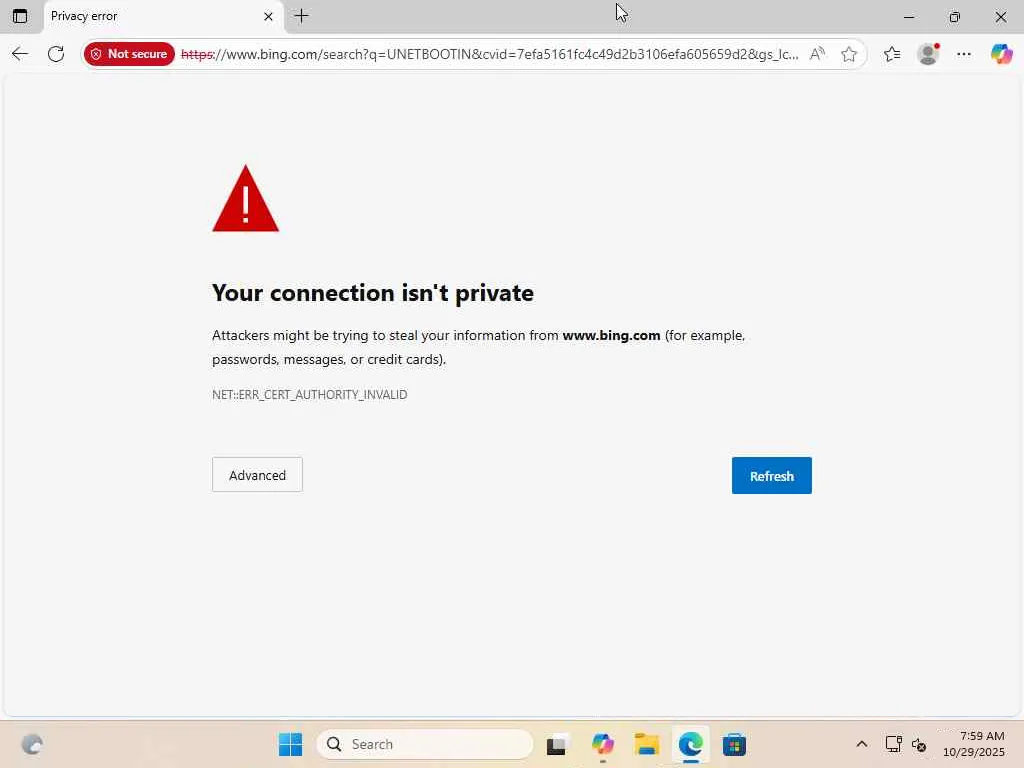This screenshot has width=1024, height=768.
Task: Open the Copilot sidebar icon
Action: point(1001,54)
